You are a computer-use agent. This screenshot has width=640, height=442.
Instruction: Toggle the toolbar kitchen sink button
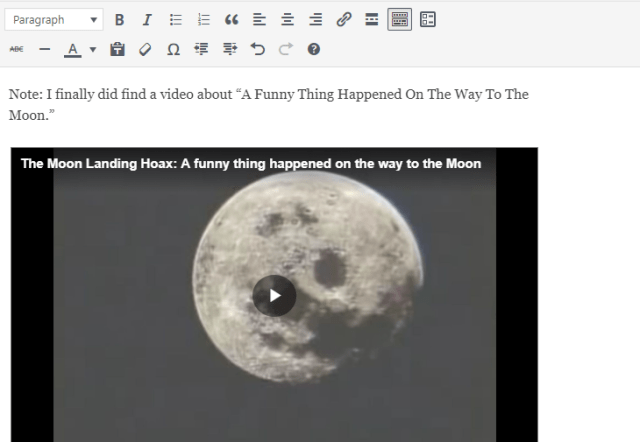click(x=400, y=20)
